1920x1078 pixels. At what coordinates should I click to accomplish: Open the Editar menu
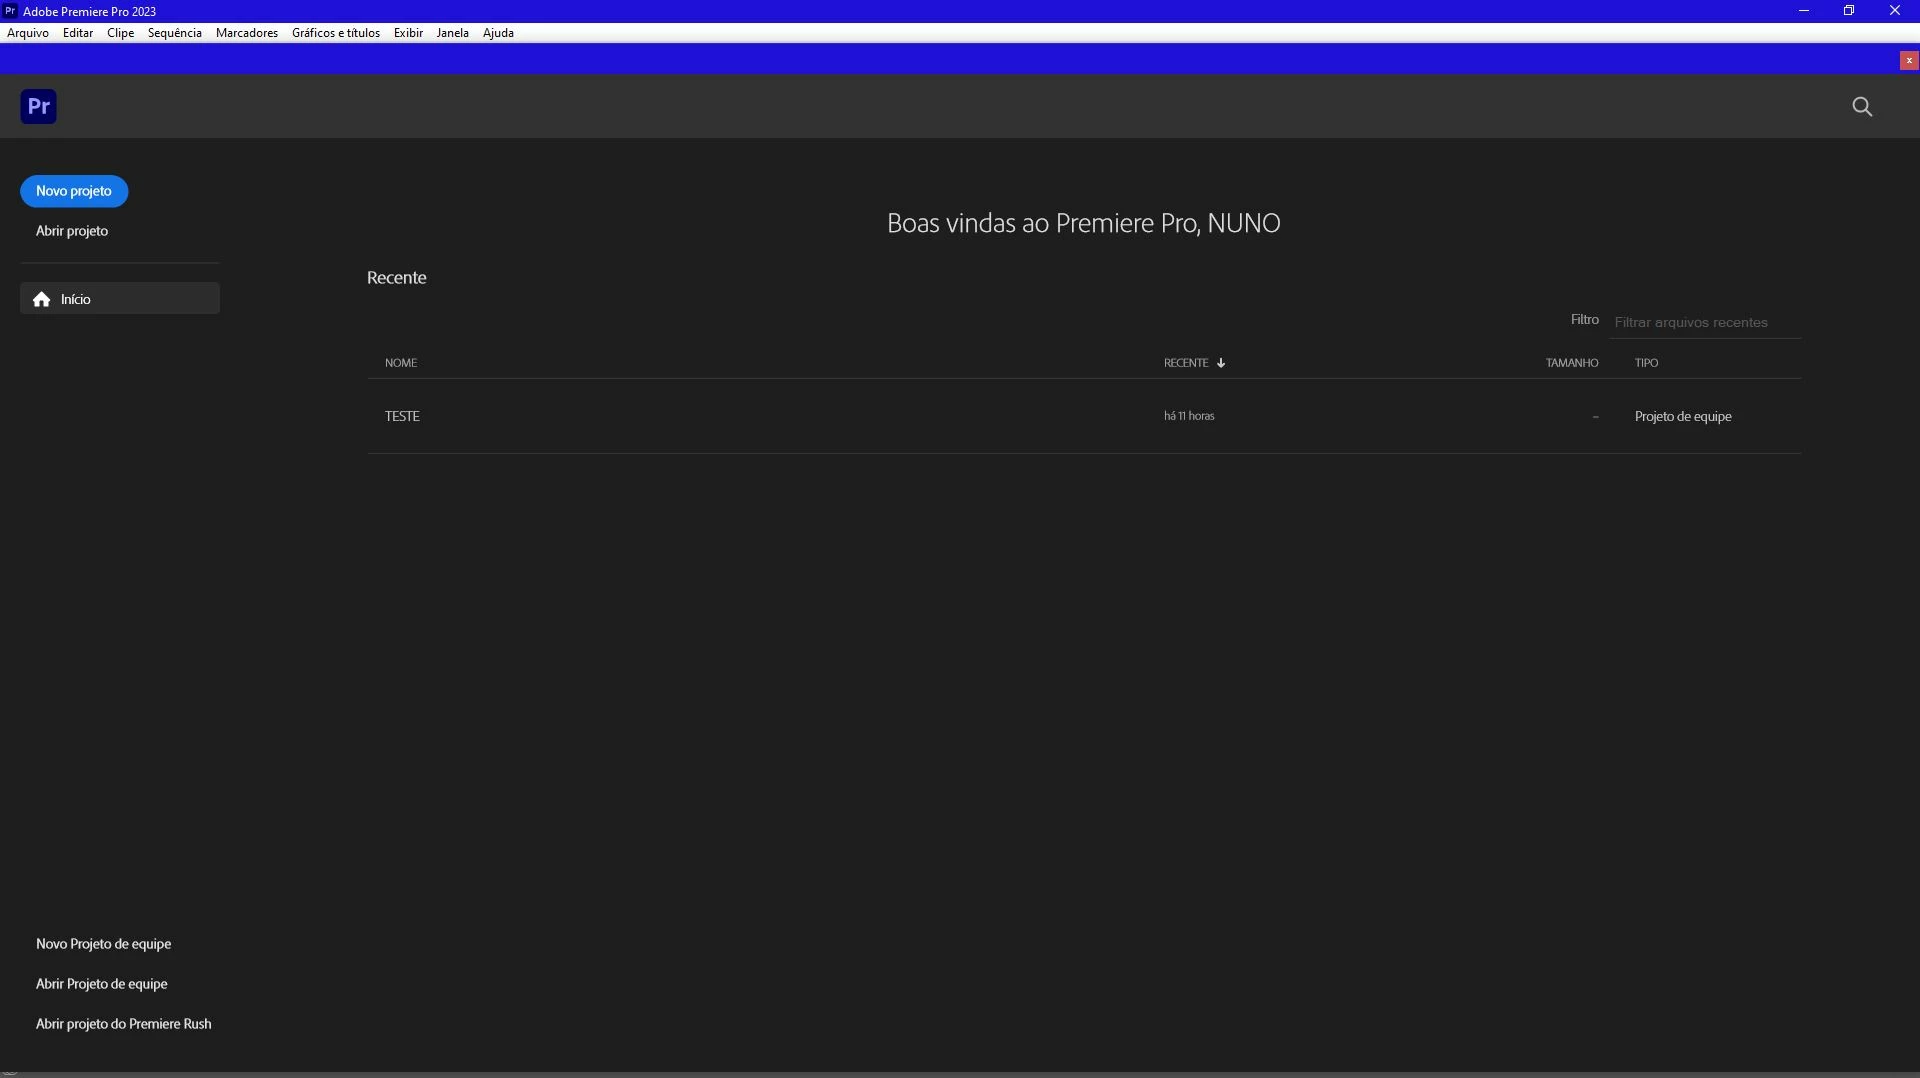tap(78, 33)
